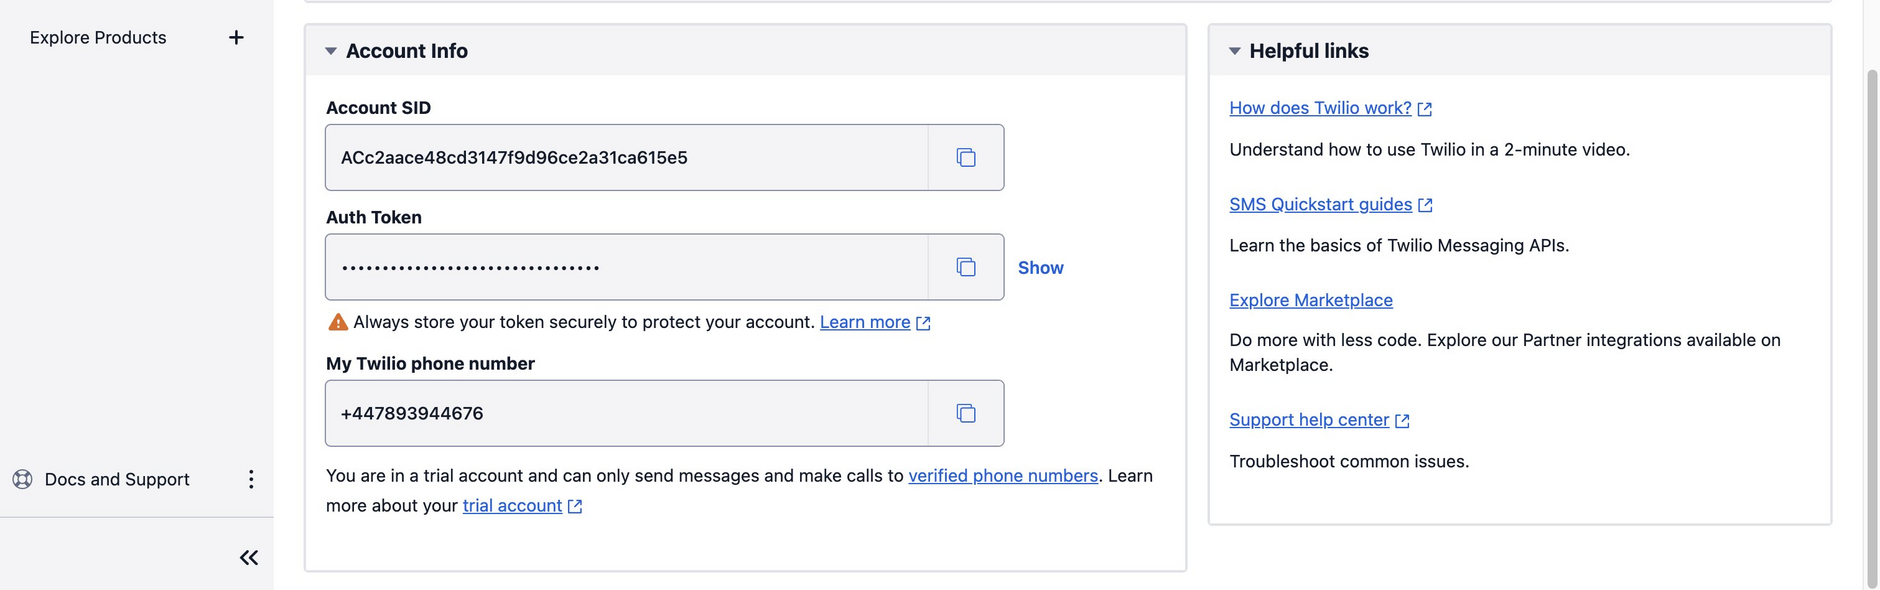Viewport: 1880px width, 590px height.
Task: Click the Auth Token label
Action: (x=374, y=217)
